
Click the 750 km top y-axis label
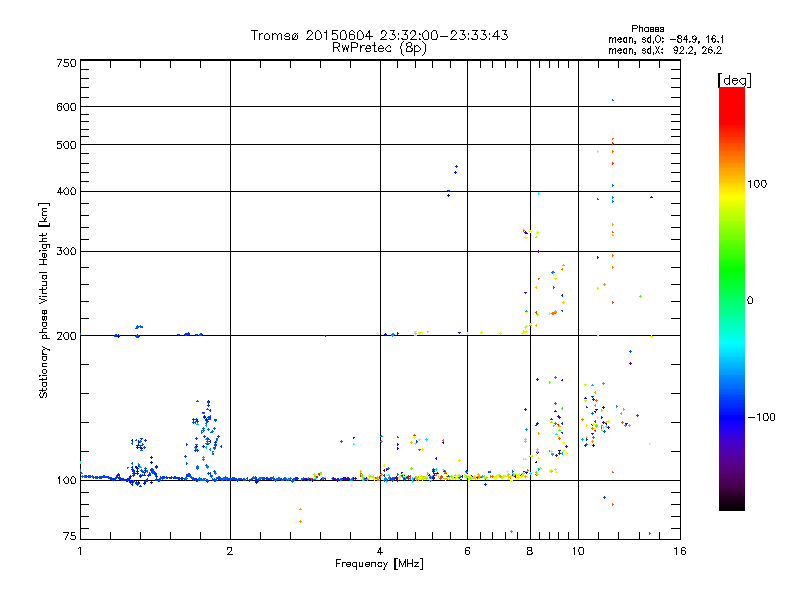pyautogui.click(x=67, y=63)
